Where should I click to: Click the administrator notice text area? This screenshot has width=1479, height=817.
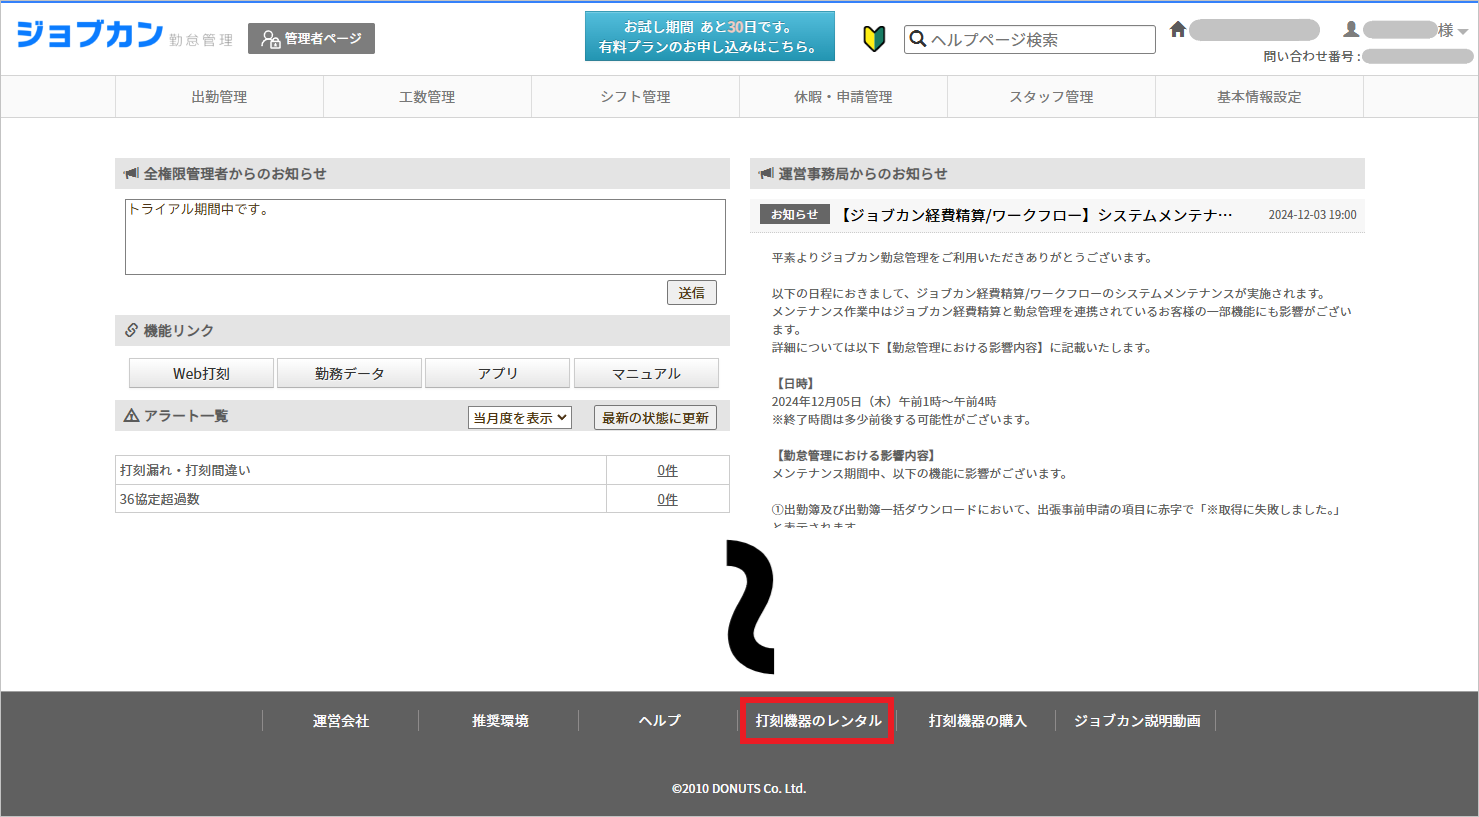point(425,237)
